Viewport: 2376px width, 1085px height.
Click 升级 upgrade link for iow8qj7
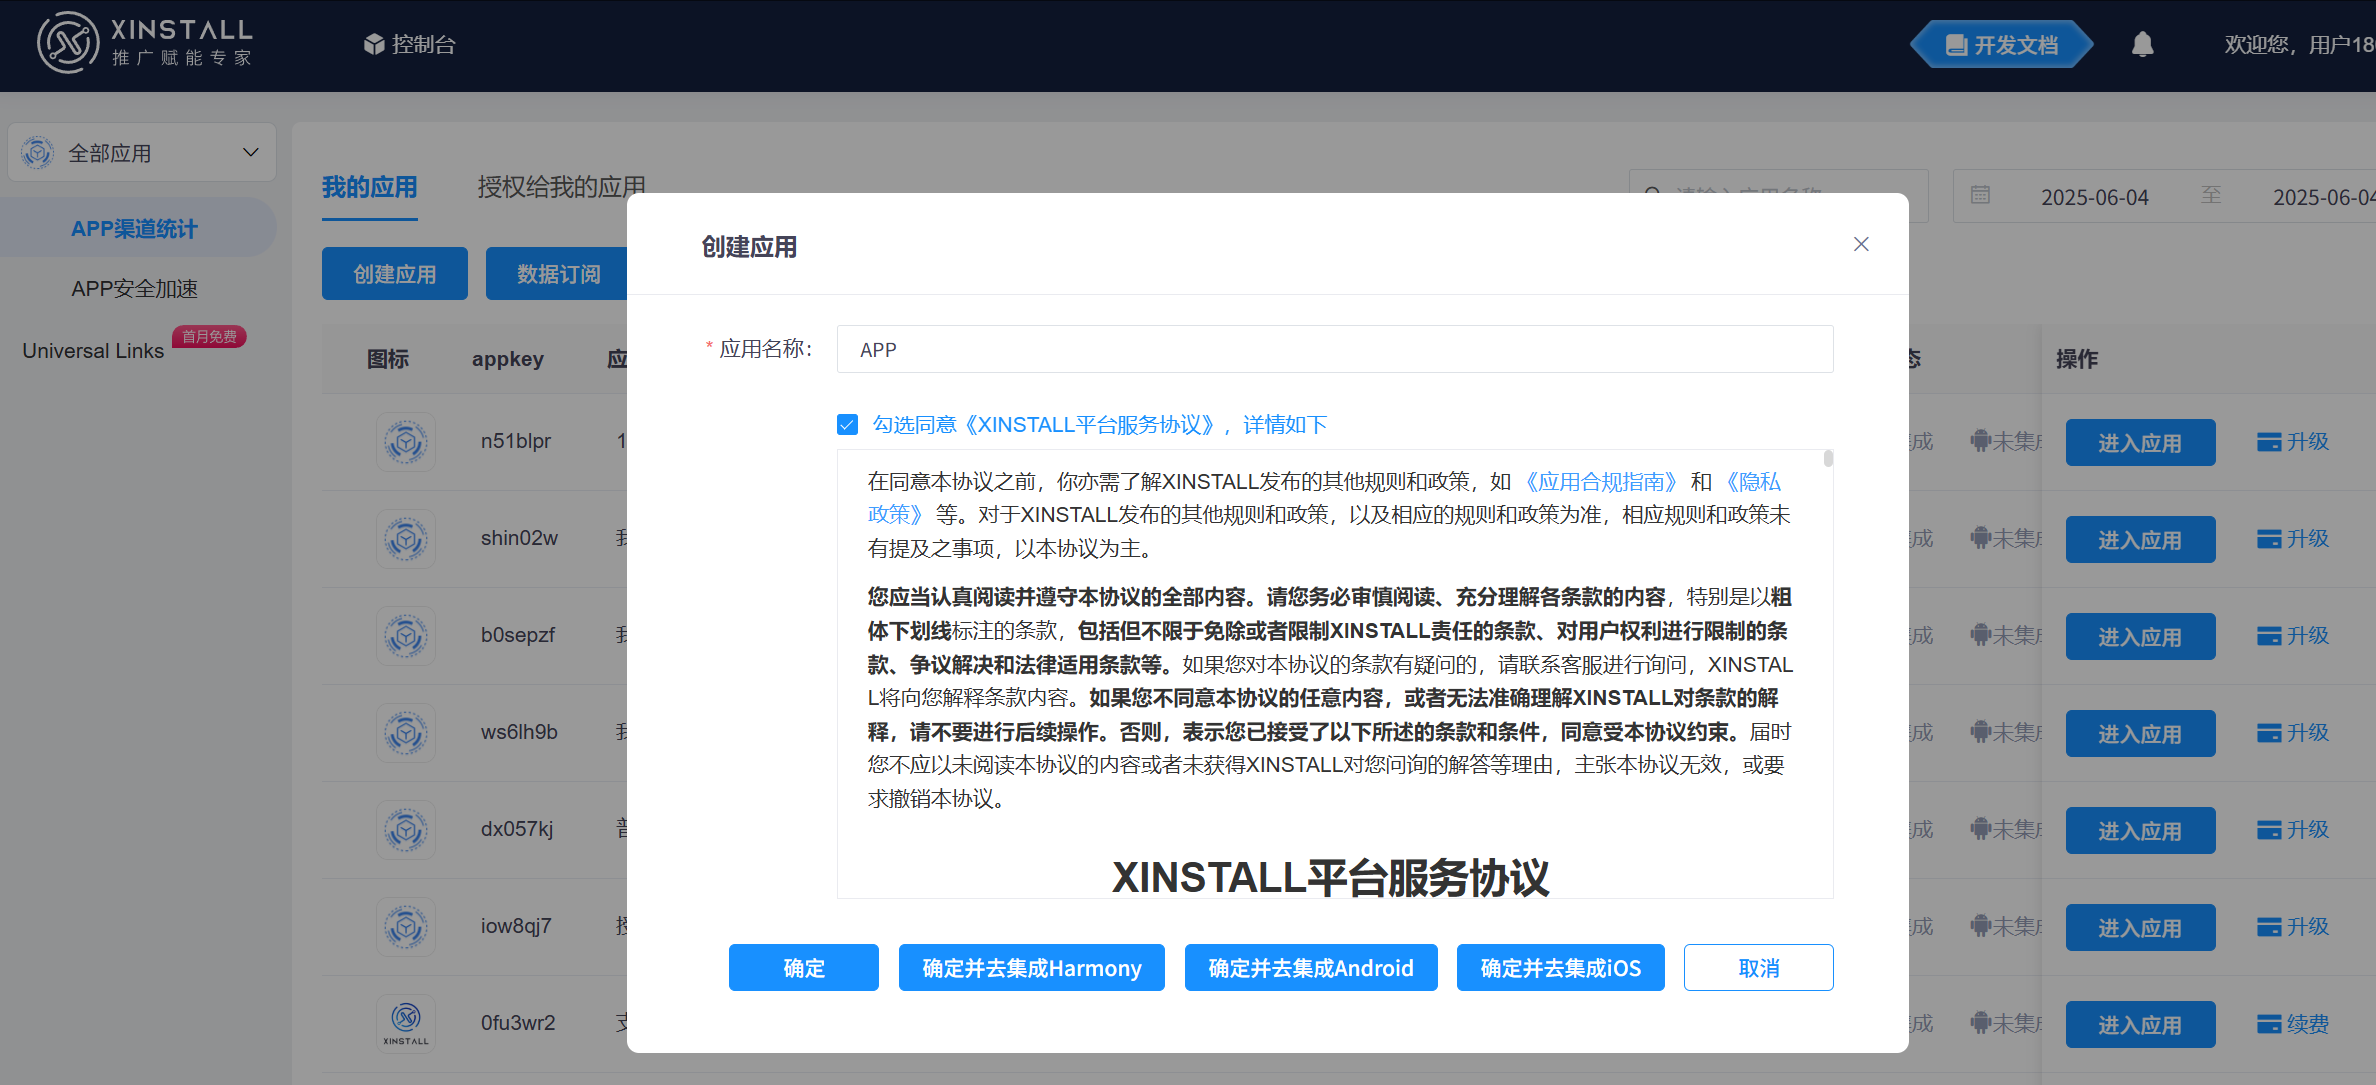click(2293, 927)
